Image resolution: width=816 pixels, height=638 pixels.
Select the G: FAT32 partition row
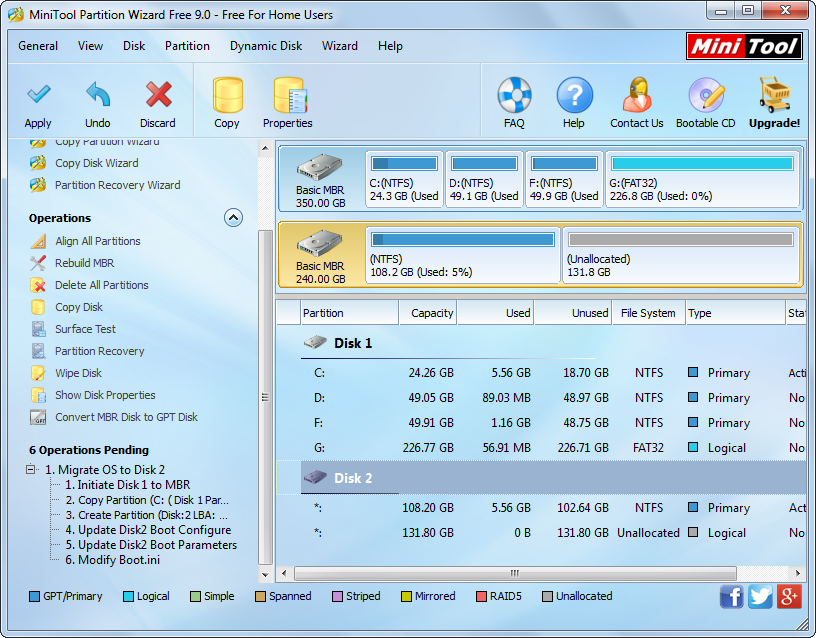(x=541, y=448)
